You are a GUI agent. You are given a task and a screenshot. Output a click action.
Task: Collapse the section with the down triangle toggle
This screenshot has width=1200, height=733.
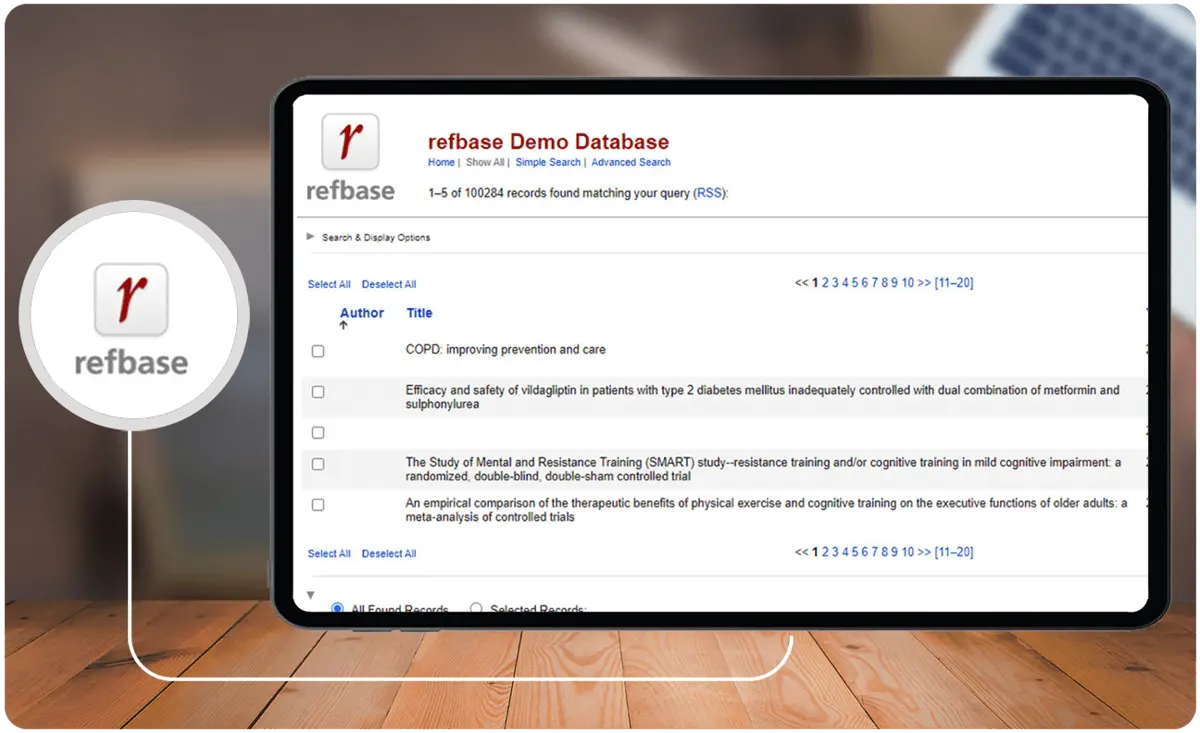310,595
